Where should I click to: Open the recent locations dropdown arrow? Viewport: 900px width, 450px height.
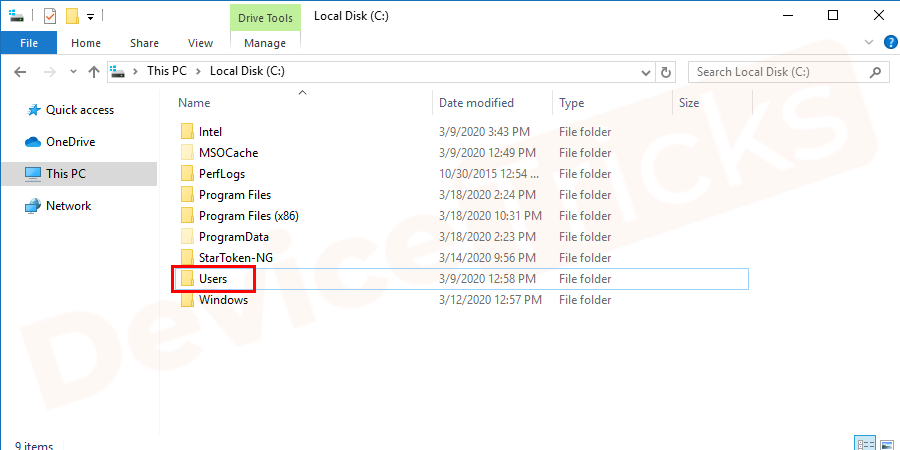click(73, 72)
